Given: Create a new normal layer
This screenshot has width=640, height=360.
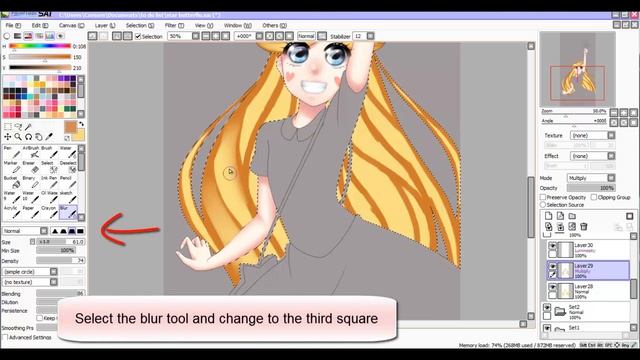Looking at the screenshot, I should 549,216.
